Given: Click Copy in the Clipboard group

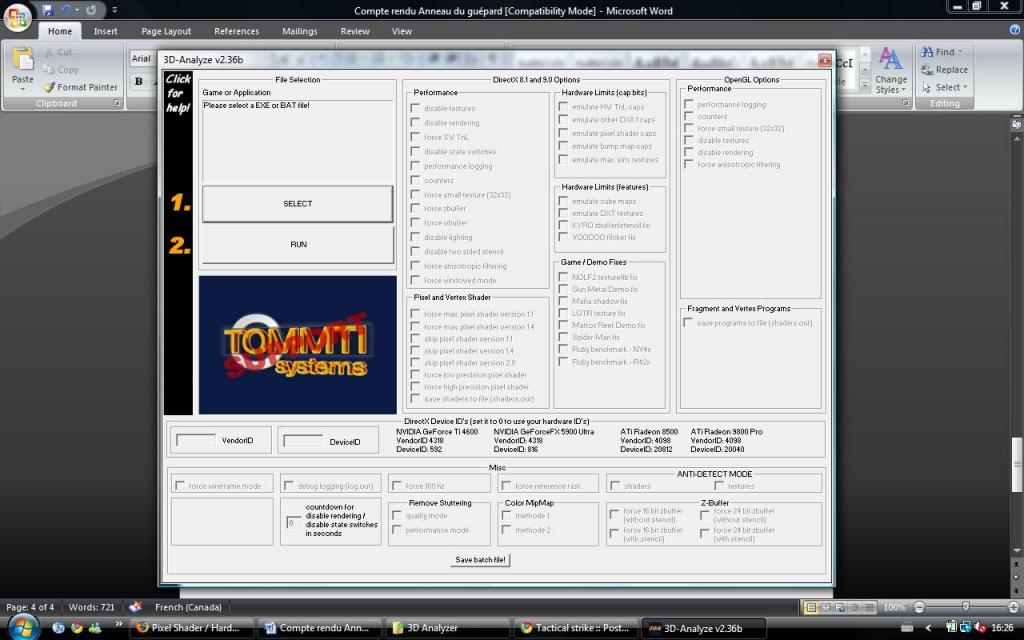Looking at the screenshot, I should (61, 69).
